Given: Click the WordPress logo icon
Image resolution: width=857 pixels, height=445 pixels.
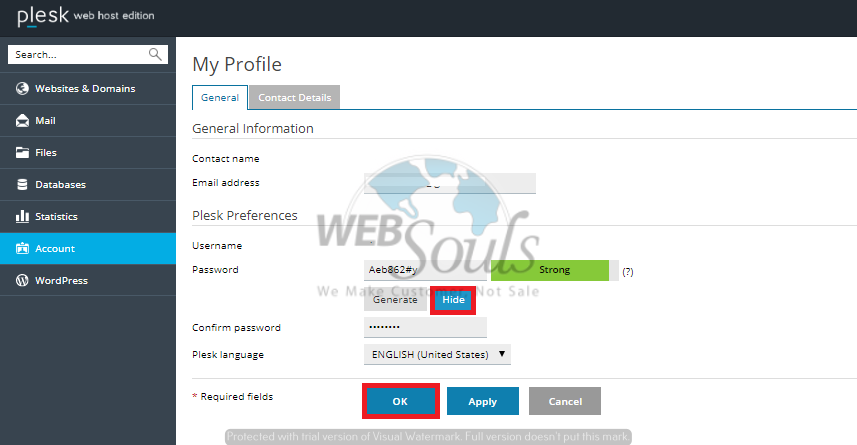Looking at the screenshot, I should (x=22, y=280).
